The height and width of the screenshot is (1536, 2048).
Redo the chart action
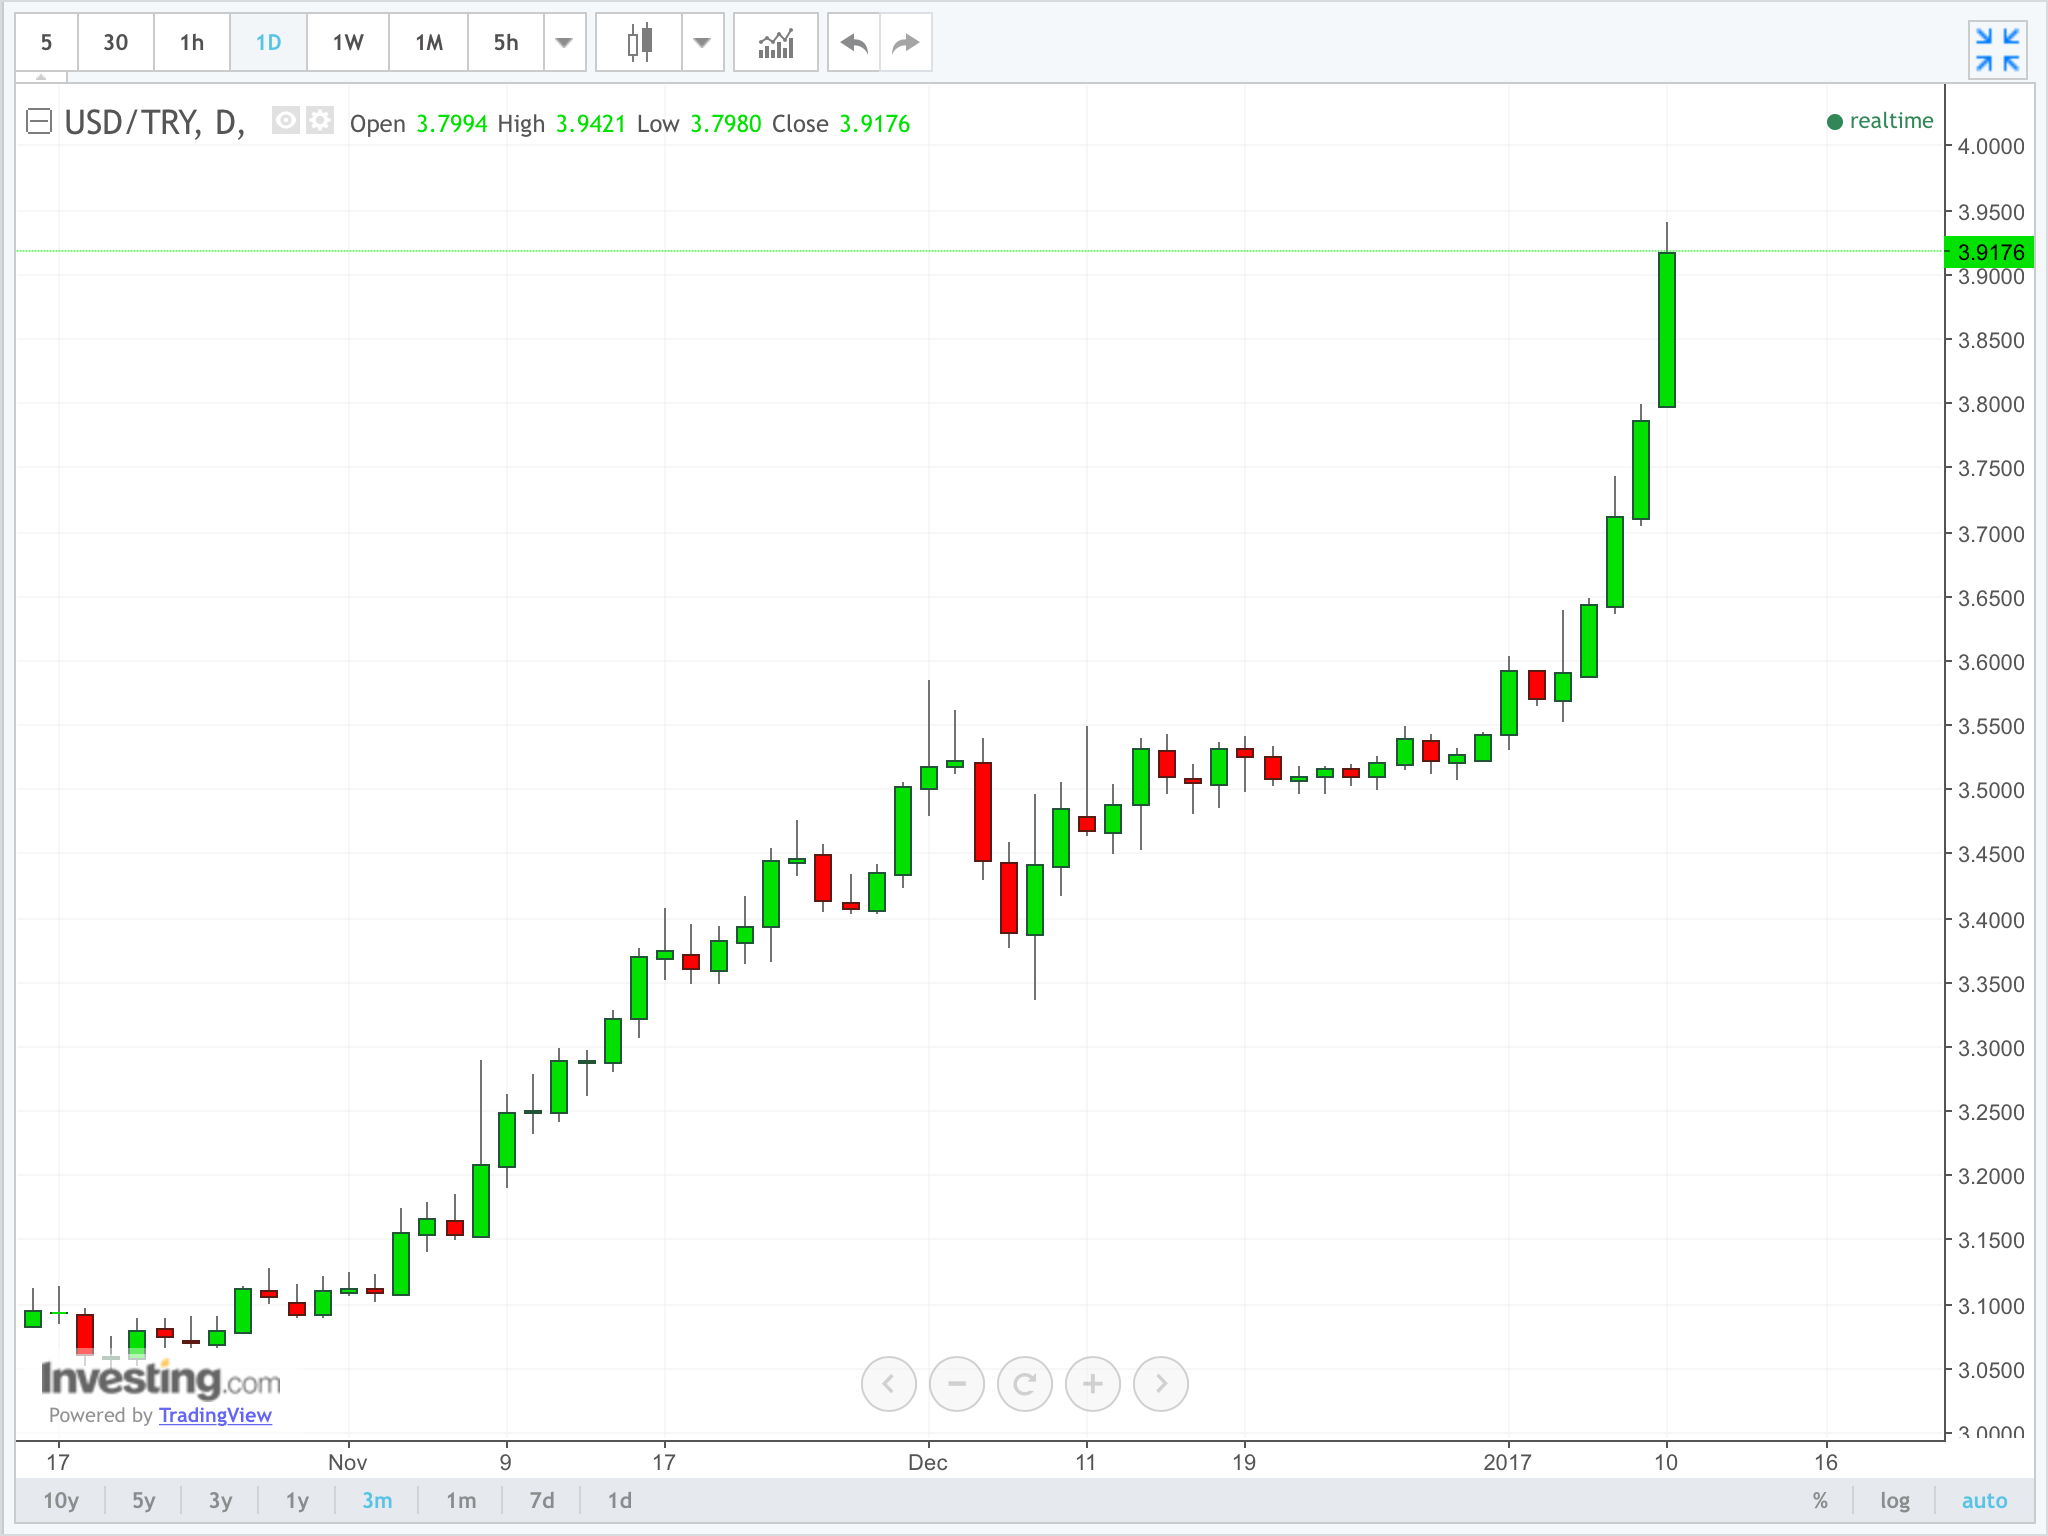coord(905,42)
